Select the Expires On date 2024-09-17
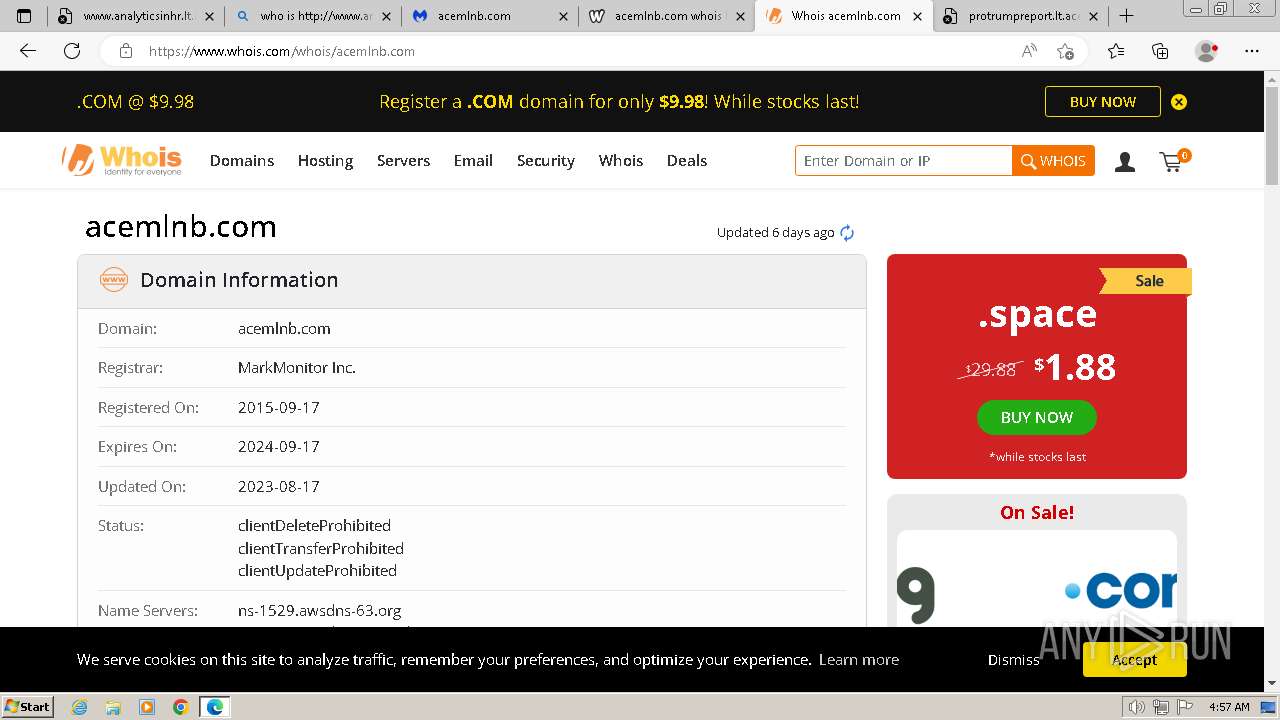This screenshot has width=1280, height=720. tap(279, 447)
